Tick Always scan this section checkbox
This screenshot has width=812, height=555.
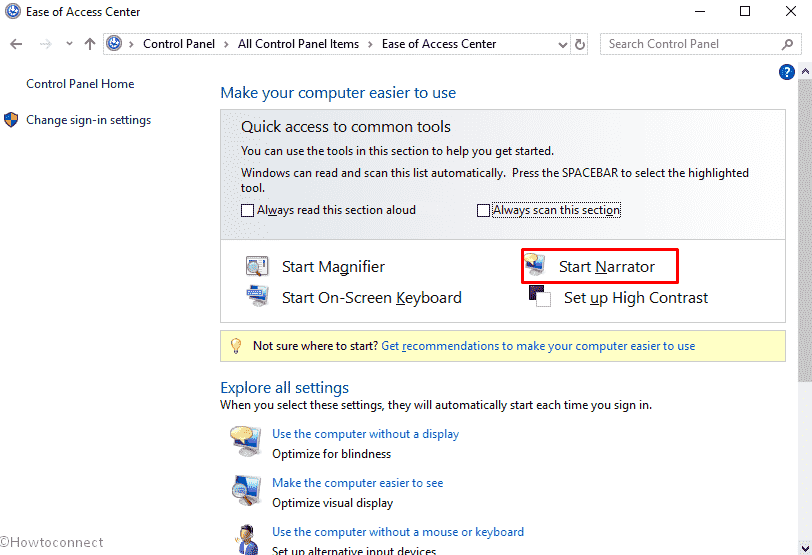483,210
